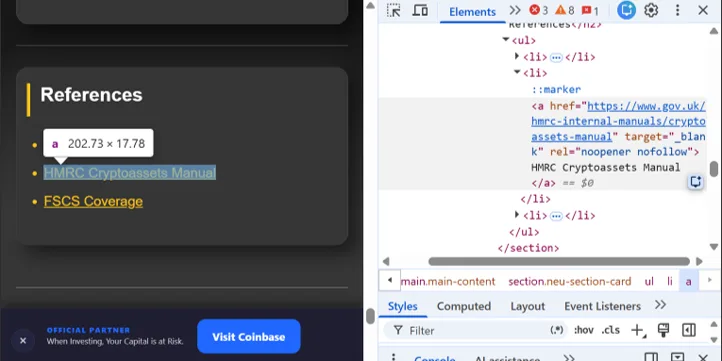
Task: Open the rendering emulations paintbrush icon
Action: [x=663, y=330]
